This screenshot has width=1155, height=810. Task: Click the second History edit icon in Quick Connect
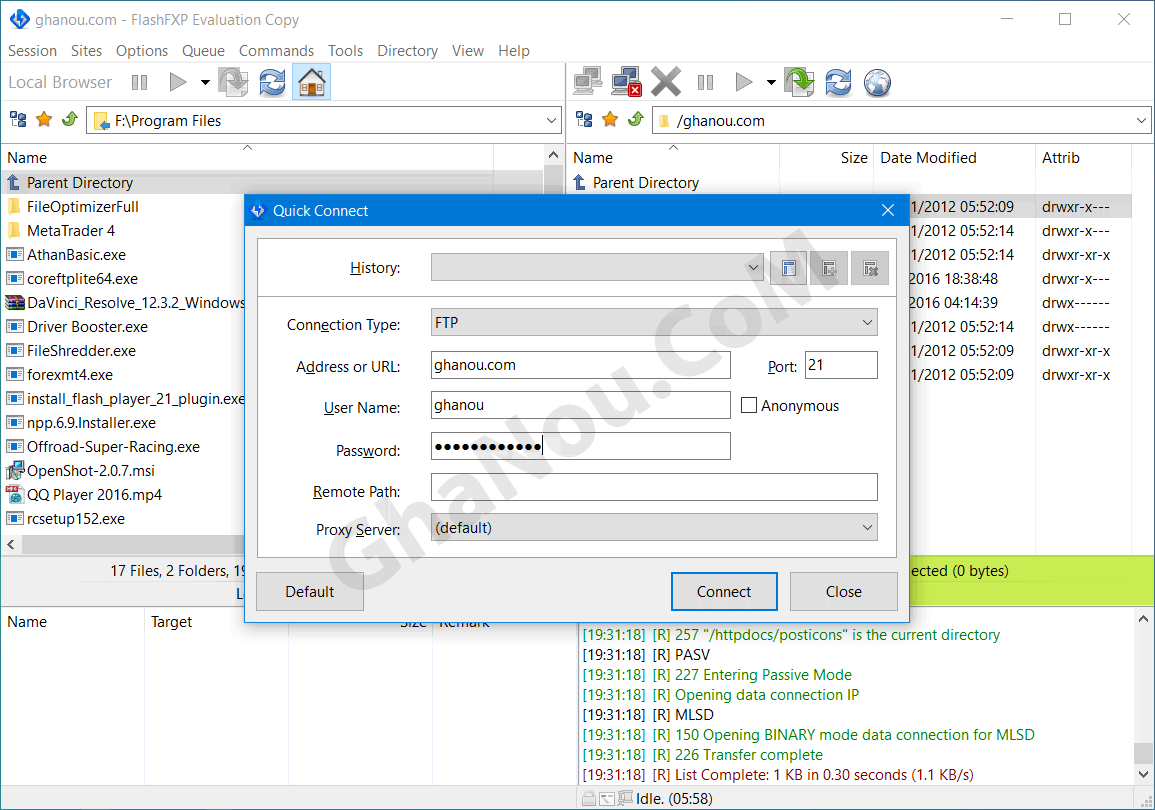pos(829,268)
